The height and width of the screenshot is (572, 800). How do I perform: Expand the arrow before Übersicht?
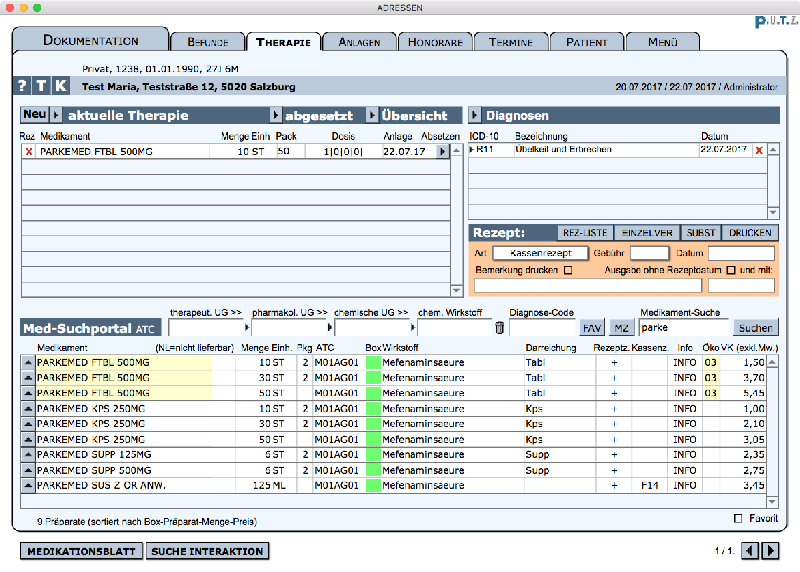tap(372, 115)
